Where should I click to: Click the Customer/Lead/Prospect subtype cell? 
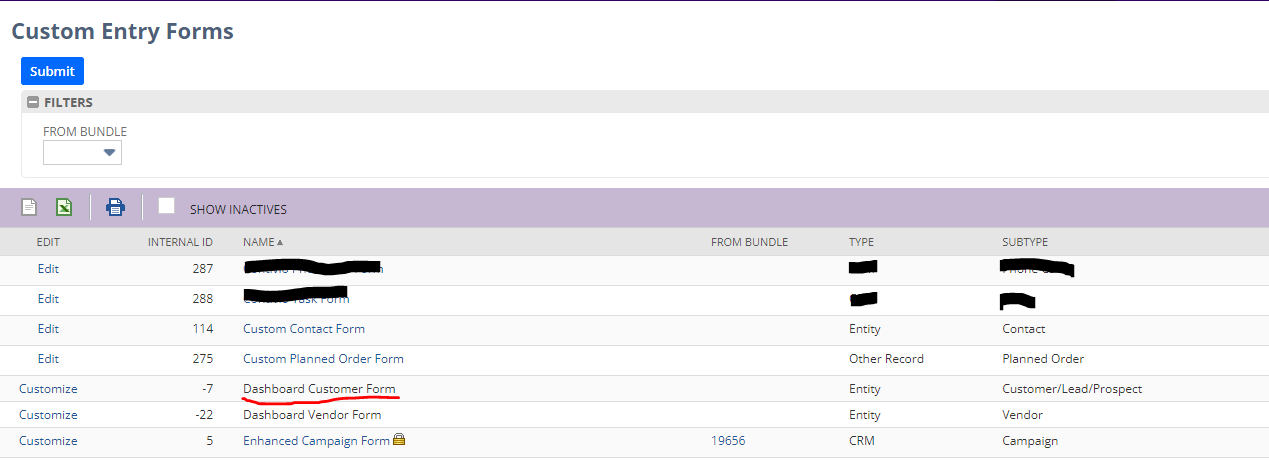(1072, 389)
